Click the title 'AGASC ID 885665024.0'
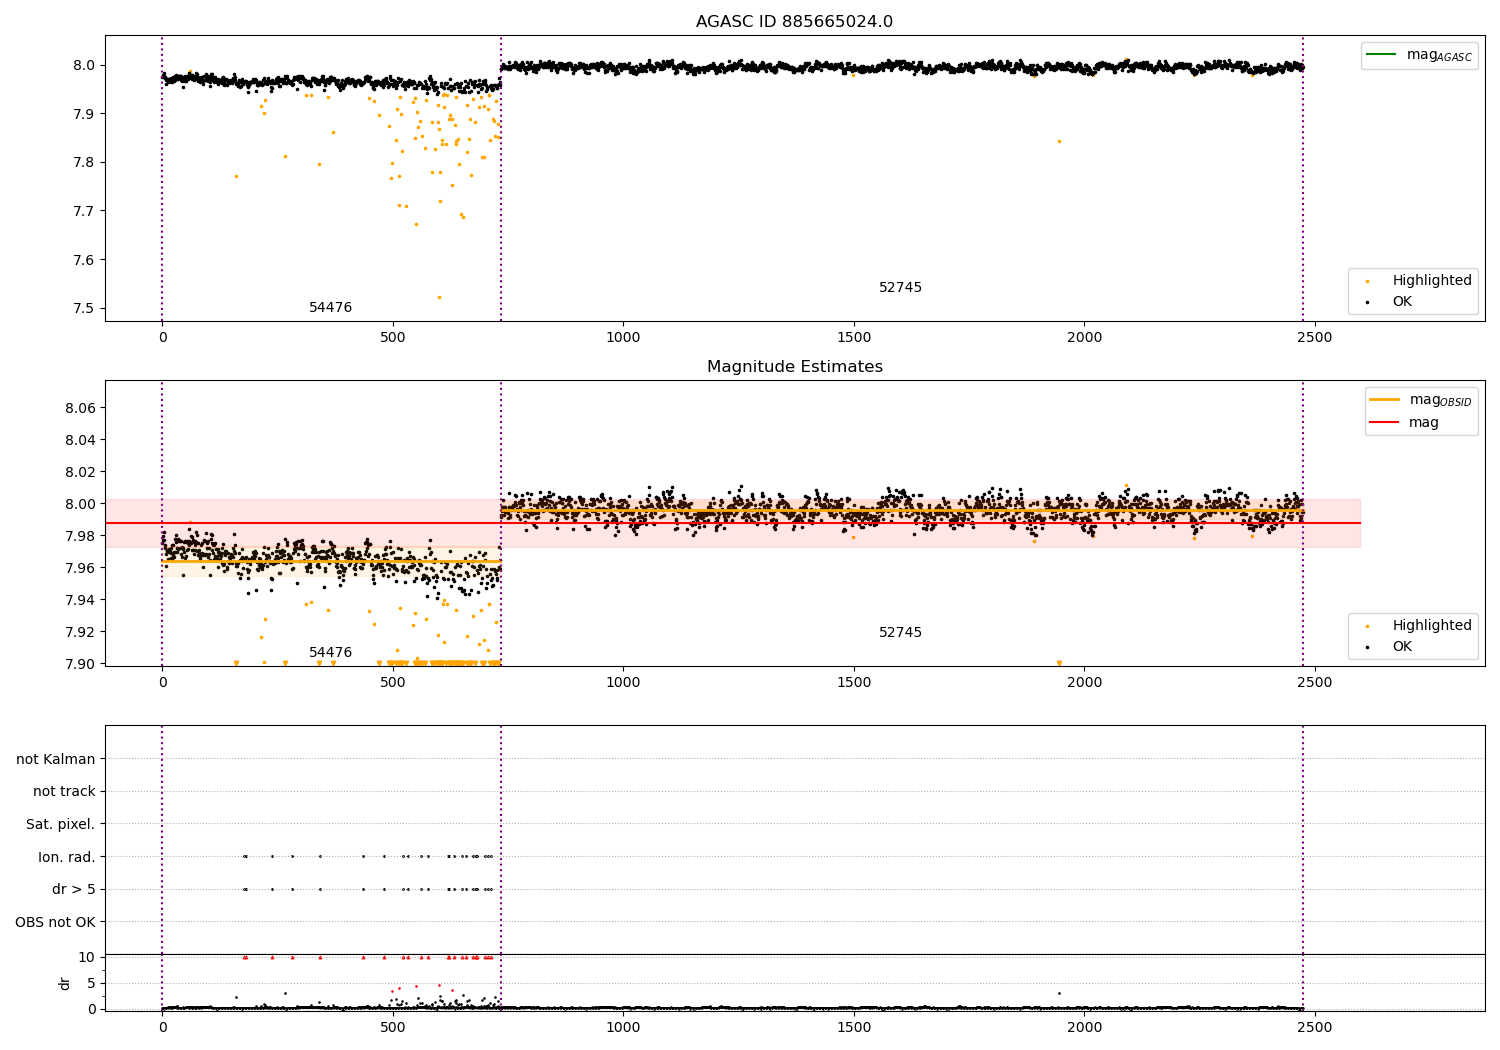This screenshot has width=1500, height=1050. click(x=794, y=22)
